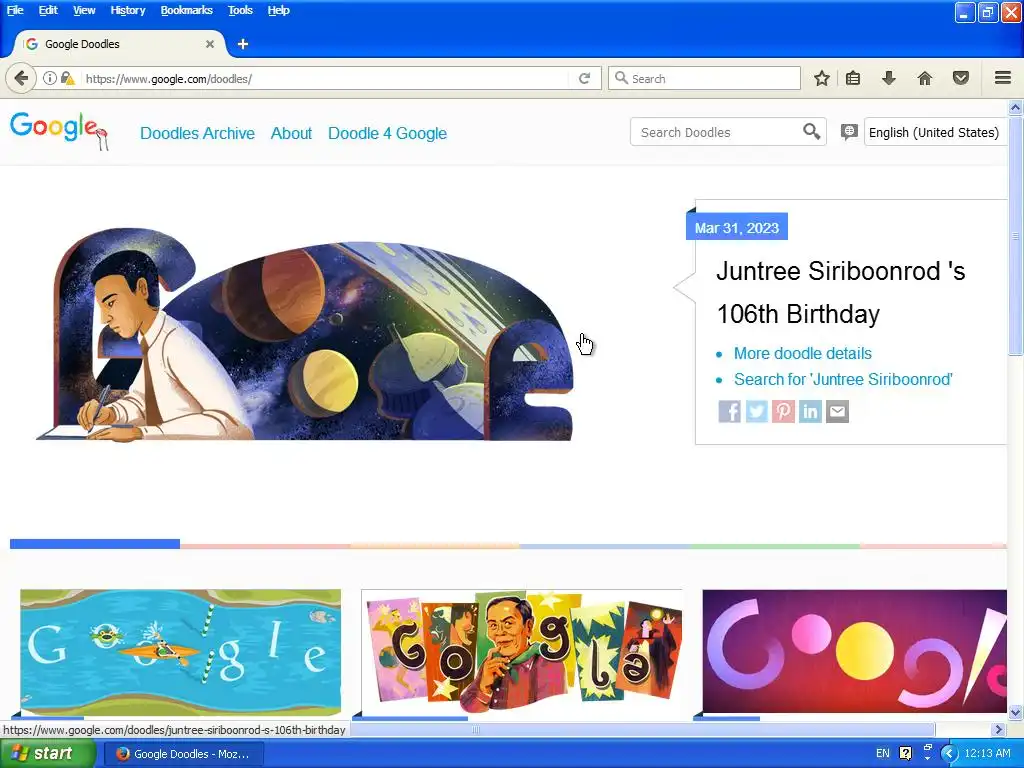Image resolution: width=1024 pixels, height=768 pixels.
Task: Share doodle on Twitter
Action: click(757, 411)
